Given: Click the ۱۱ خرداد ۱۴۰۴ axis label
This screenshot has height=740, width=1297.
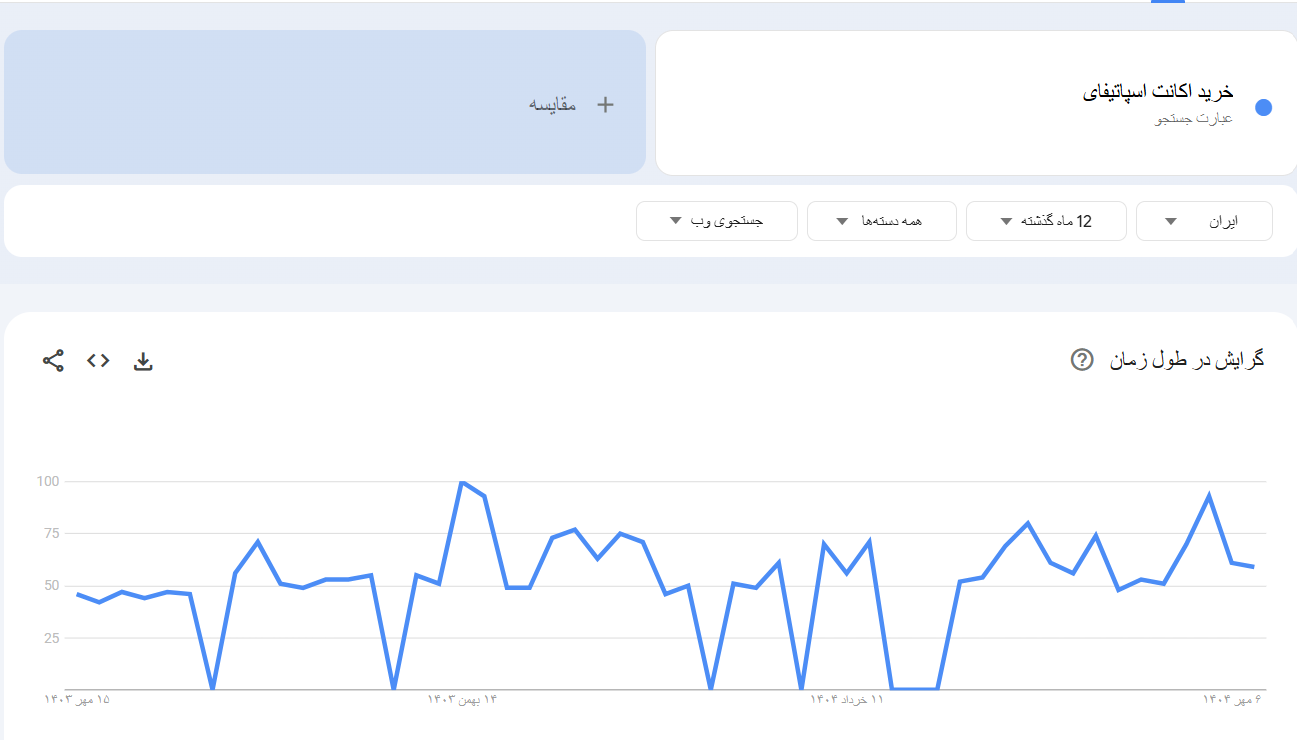Looking at the screenshot, I should [847, 699].
